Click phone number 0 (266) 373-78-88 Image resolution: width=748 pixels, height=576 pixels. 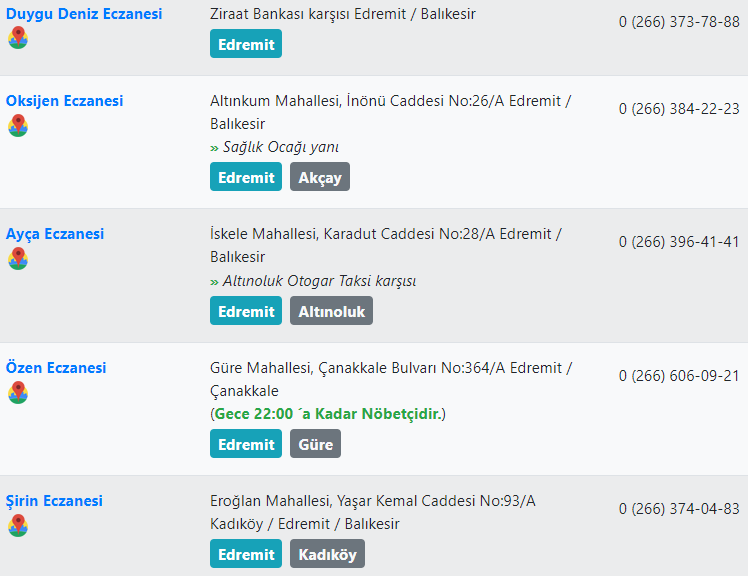[679, 22]
